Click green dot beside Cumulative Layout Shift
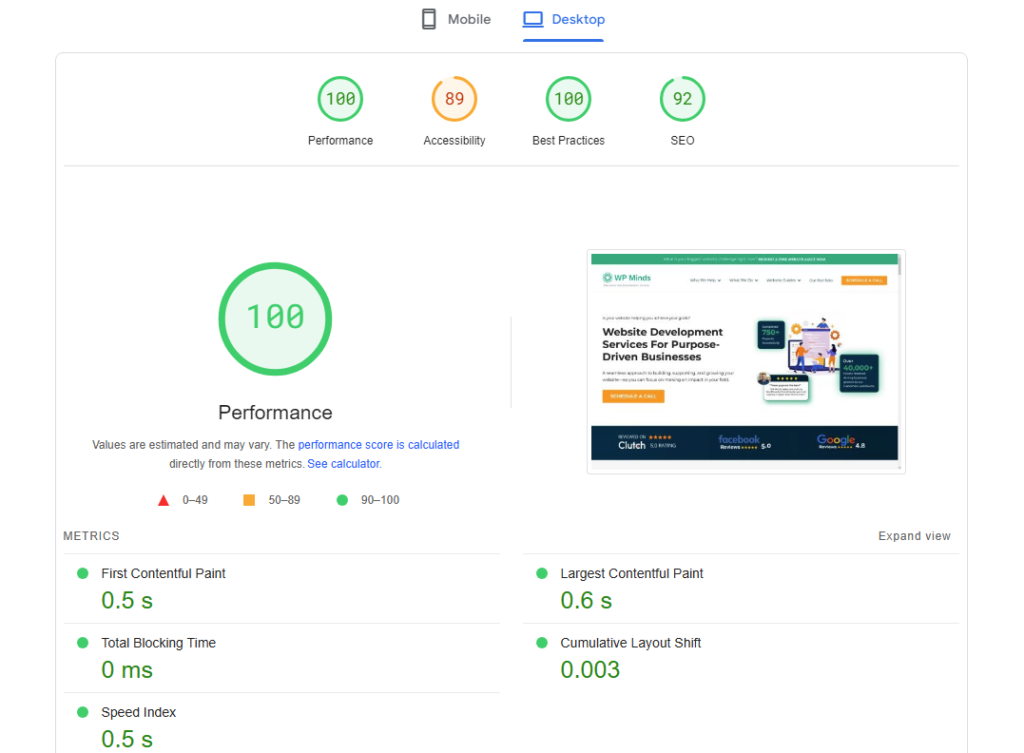The height and width of the screenshot is (753, 1024). point(541,643)
